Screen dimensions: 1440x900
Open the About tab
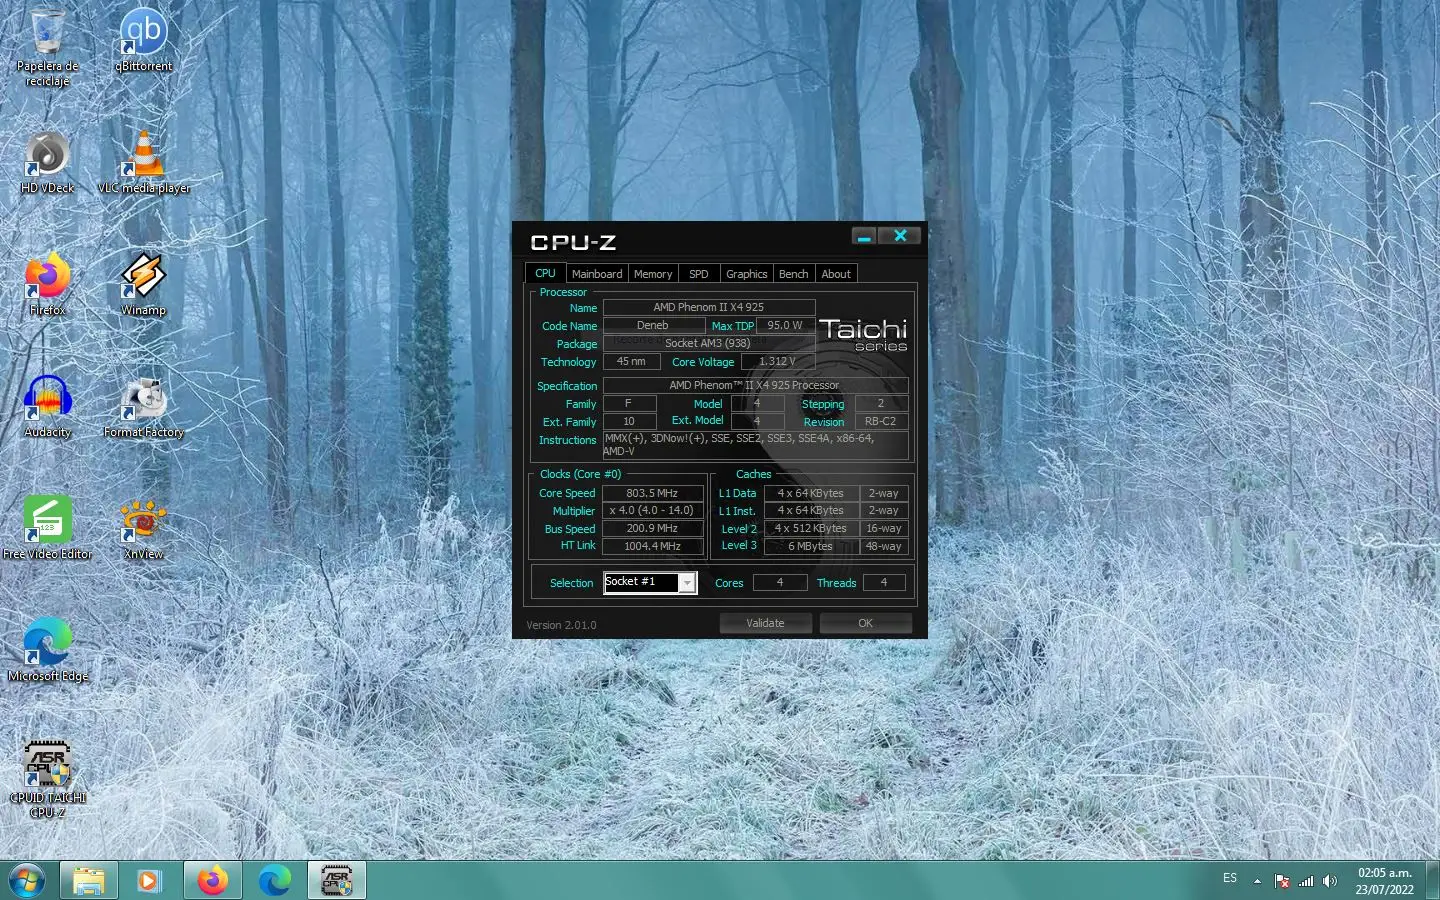(836, 274)
